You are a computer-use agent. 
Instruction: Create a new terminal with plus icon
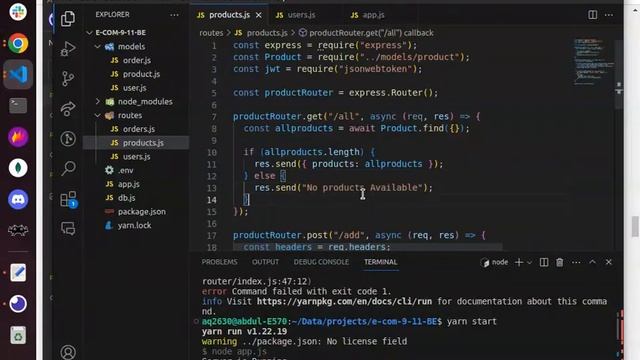tap(519, 262)
